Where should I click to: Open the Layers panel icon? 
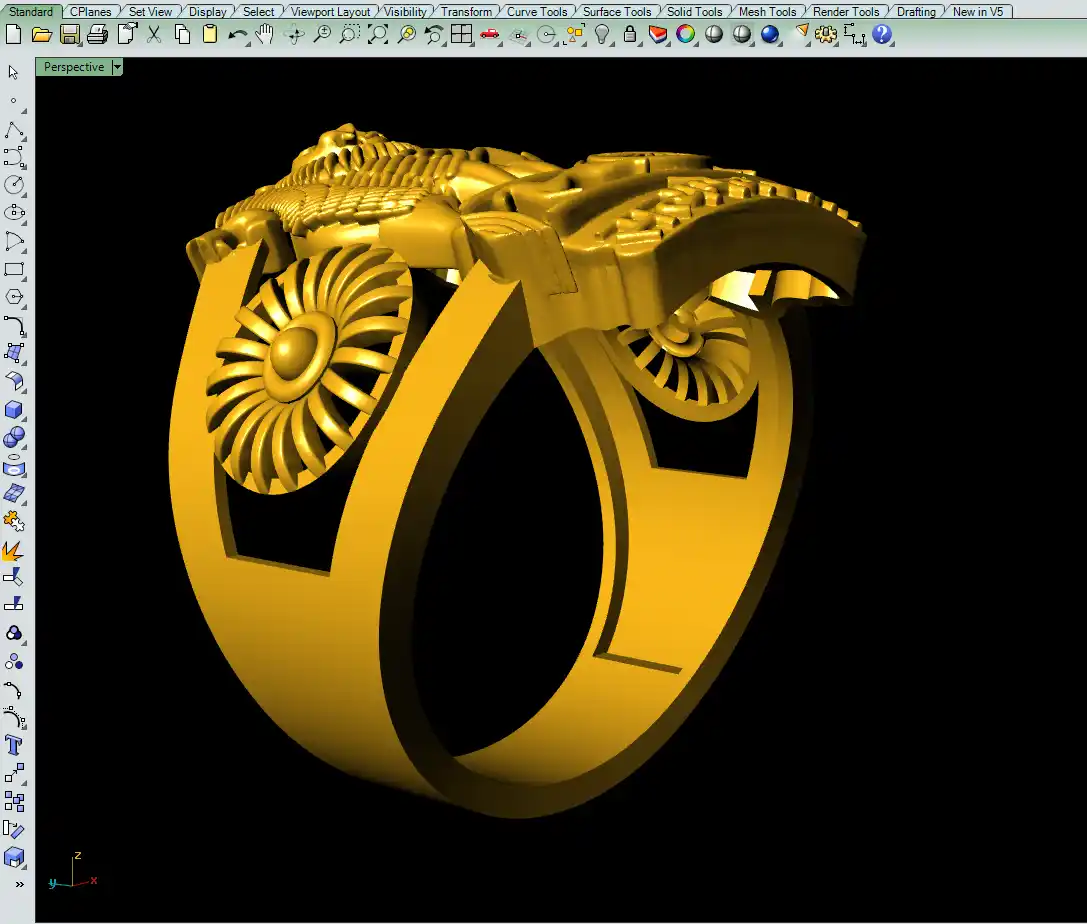tap(657, 35)
